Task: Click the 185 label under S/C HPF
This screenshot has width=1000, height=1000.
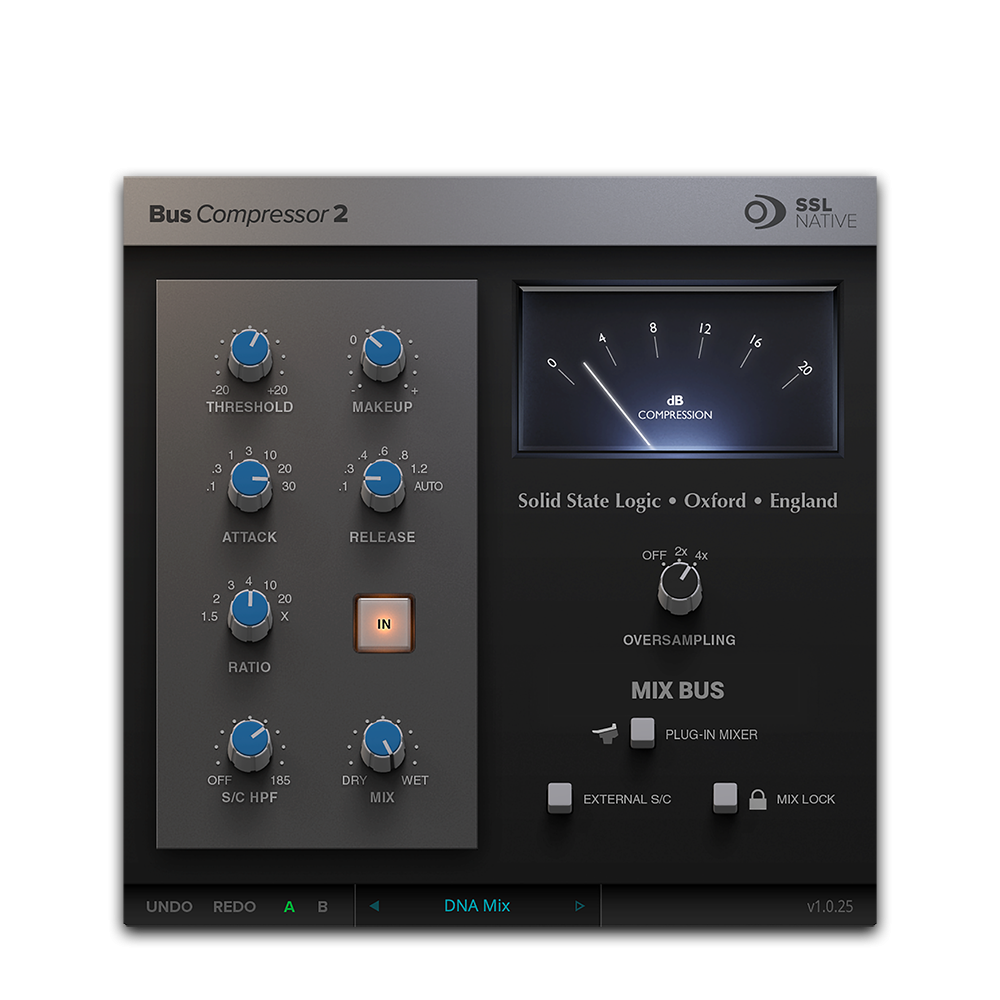Action: pyautogui.click(x=280, y=780)
